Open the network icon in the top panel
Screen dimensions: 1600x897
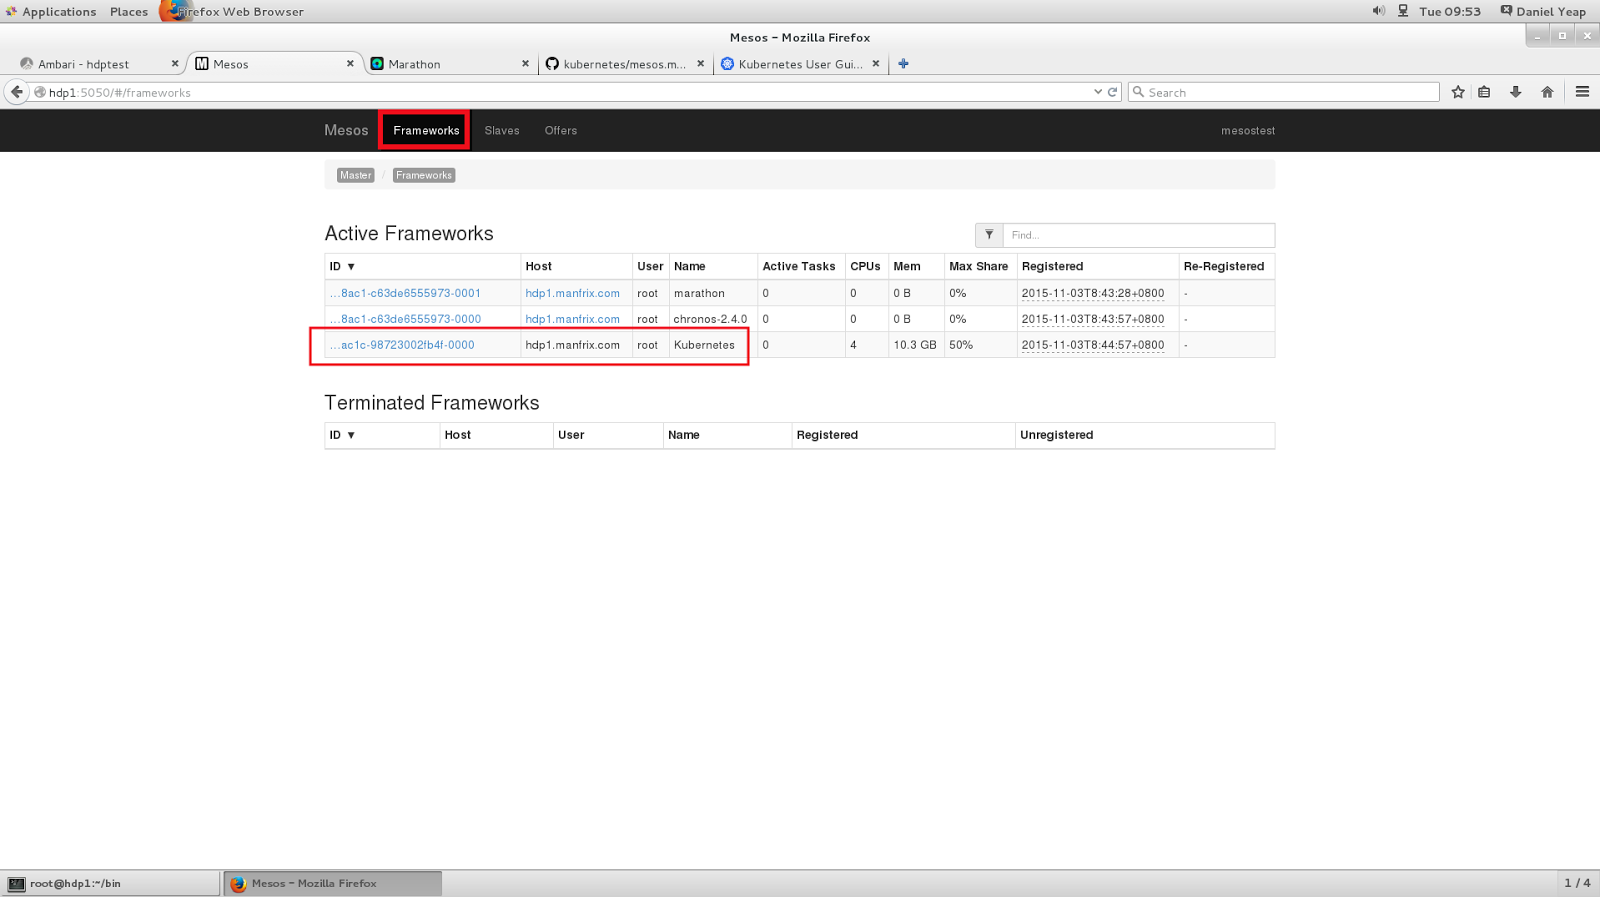(x=1403, y=11)
